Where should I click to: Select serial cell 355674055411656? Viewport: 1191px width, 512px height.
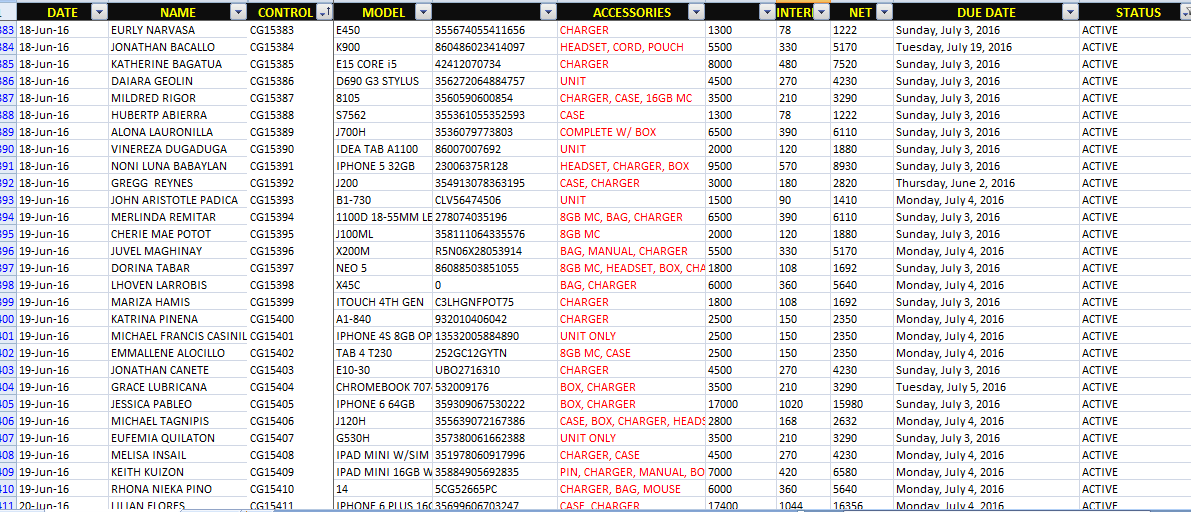(494, 30)
